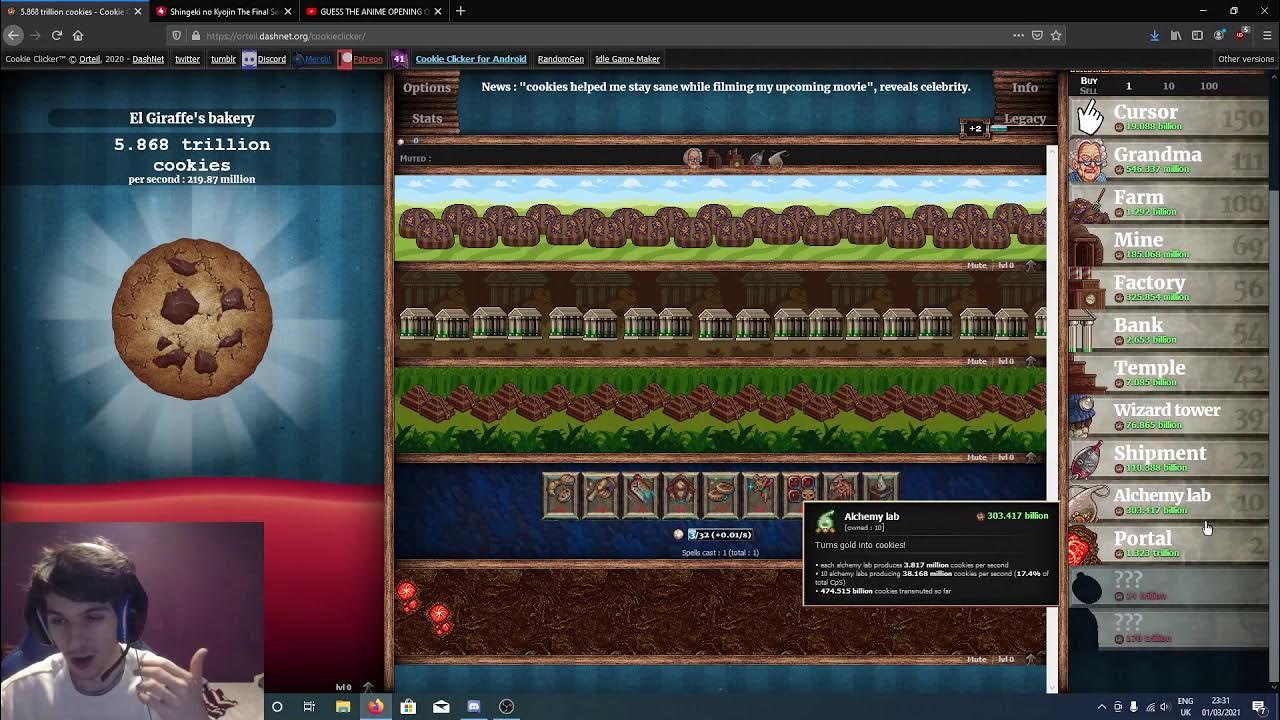Click El Giraffe's bakery name
Viewport: 1280px width, 720px height.
tap(192, 118)
